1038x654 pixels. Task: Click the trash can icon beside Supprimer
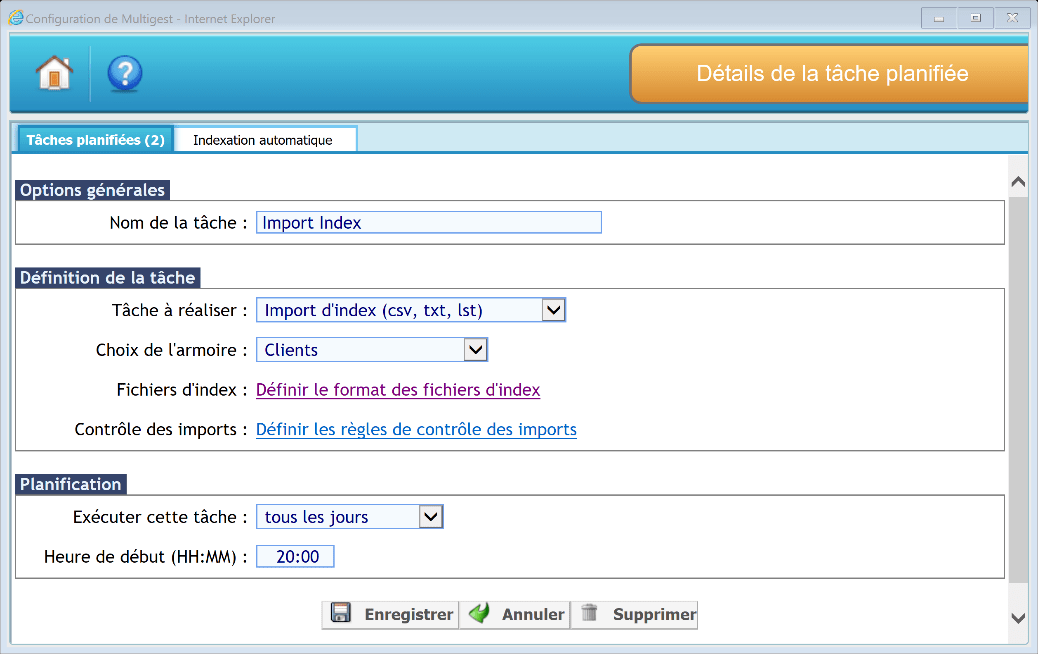click(590, 614)
